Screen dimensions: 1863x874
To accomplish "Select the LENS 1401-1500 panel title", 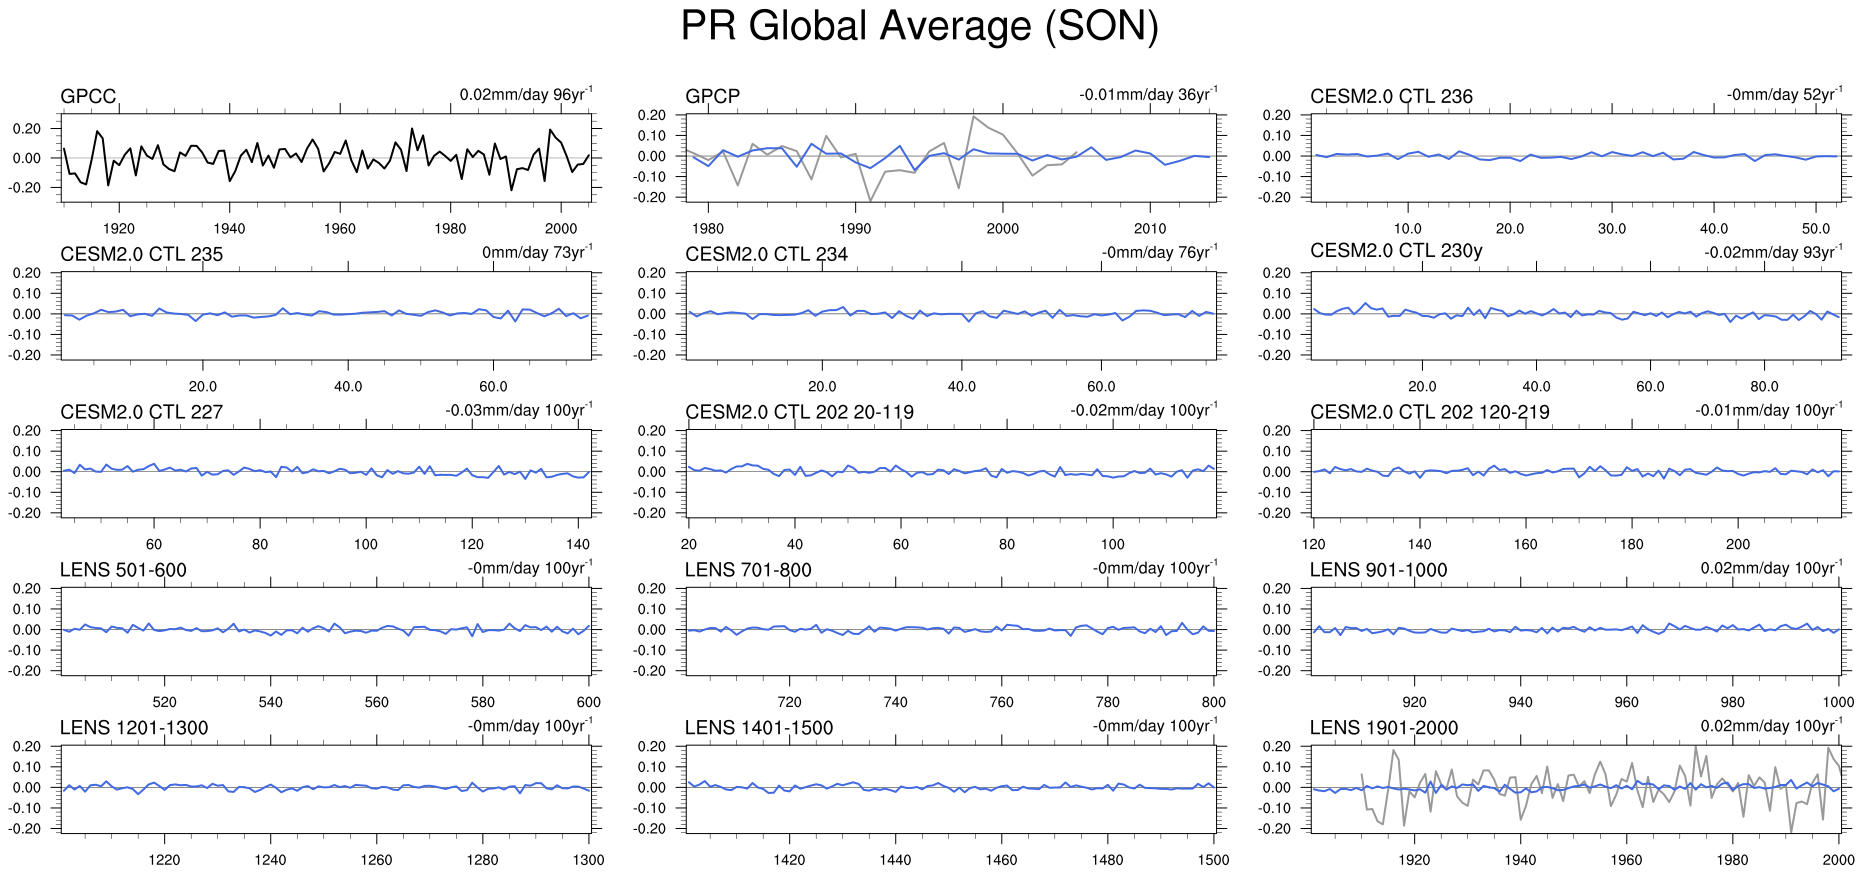I will 758,728.
